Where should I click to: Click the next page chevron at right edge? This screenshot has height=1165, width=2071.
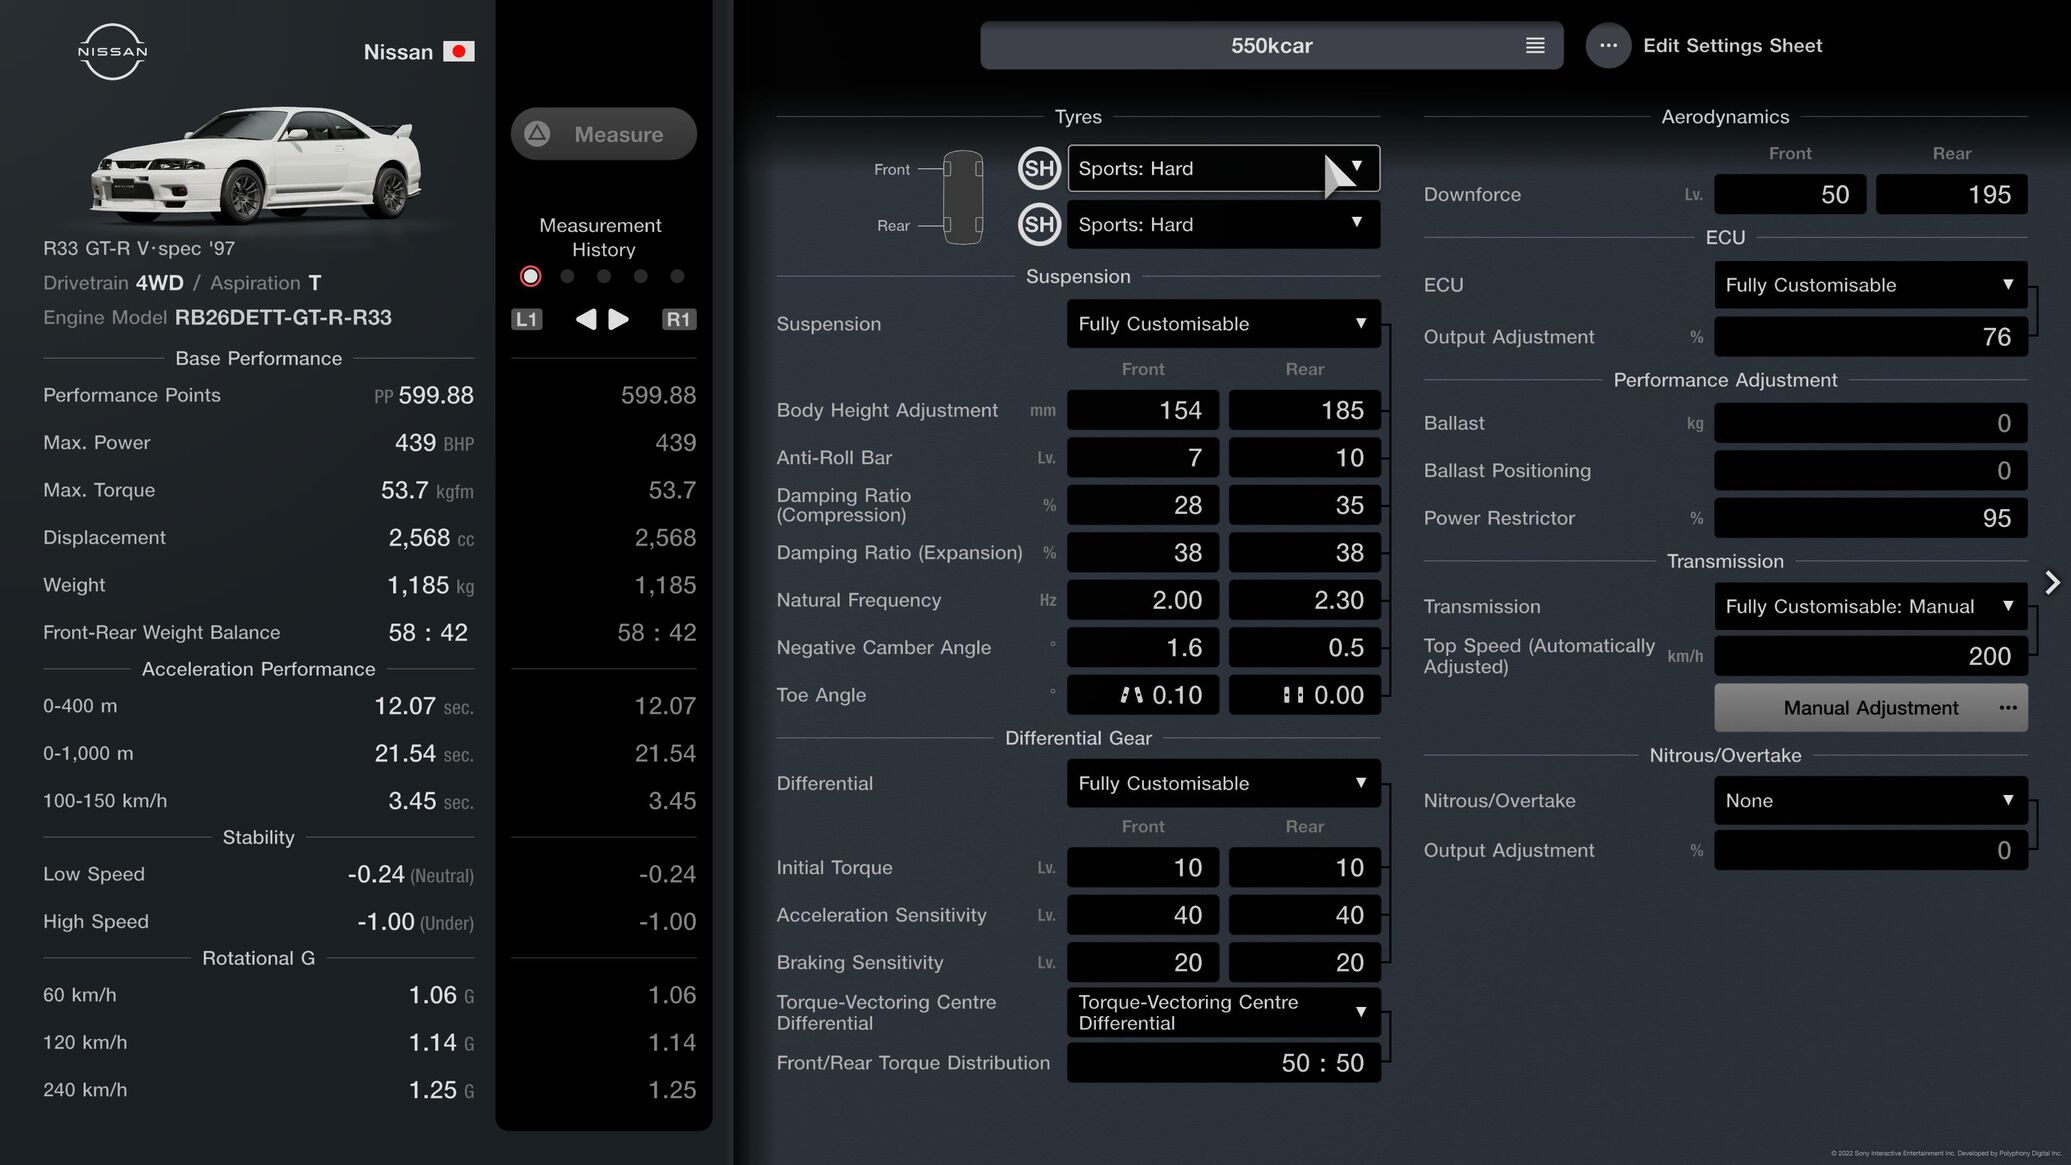pyautogui.click(x=2053, y=582)
